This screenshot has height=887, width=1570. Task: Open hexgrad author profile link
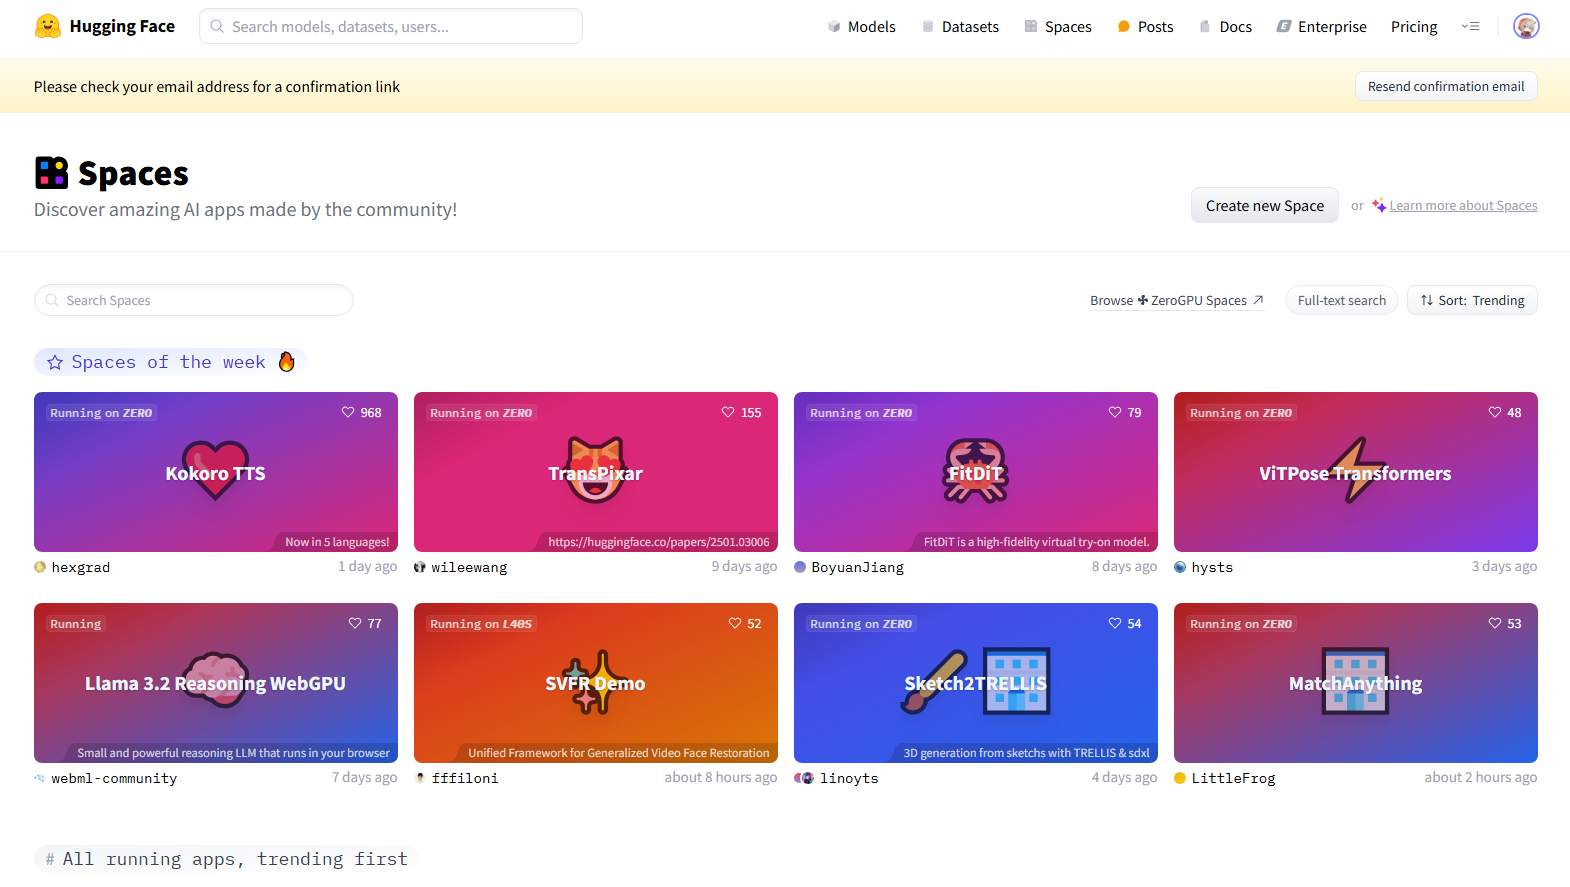[81, 567]
